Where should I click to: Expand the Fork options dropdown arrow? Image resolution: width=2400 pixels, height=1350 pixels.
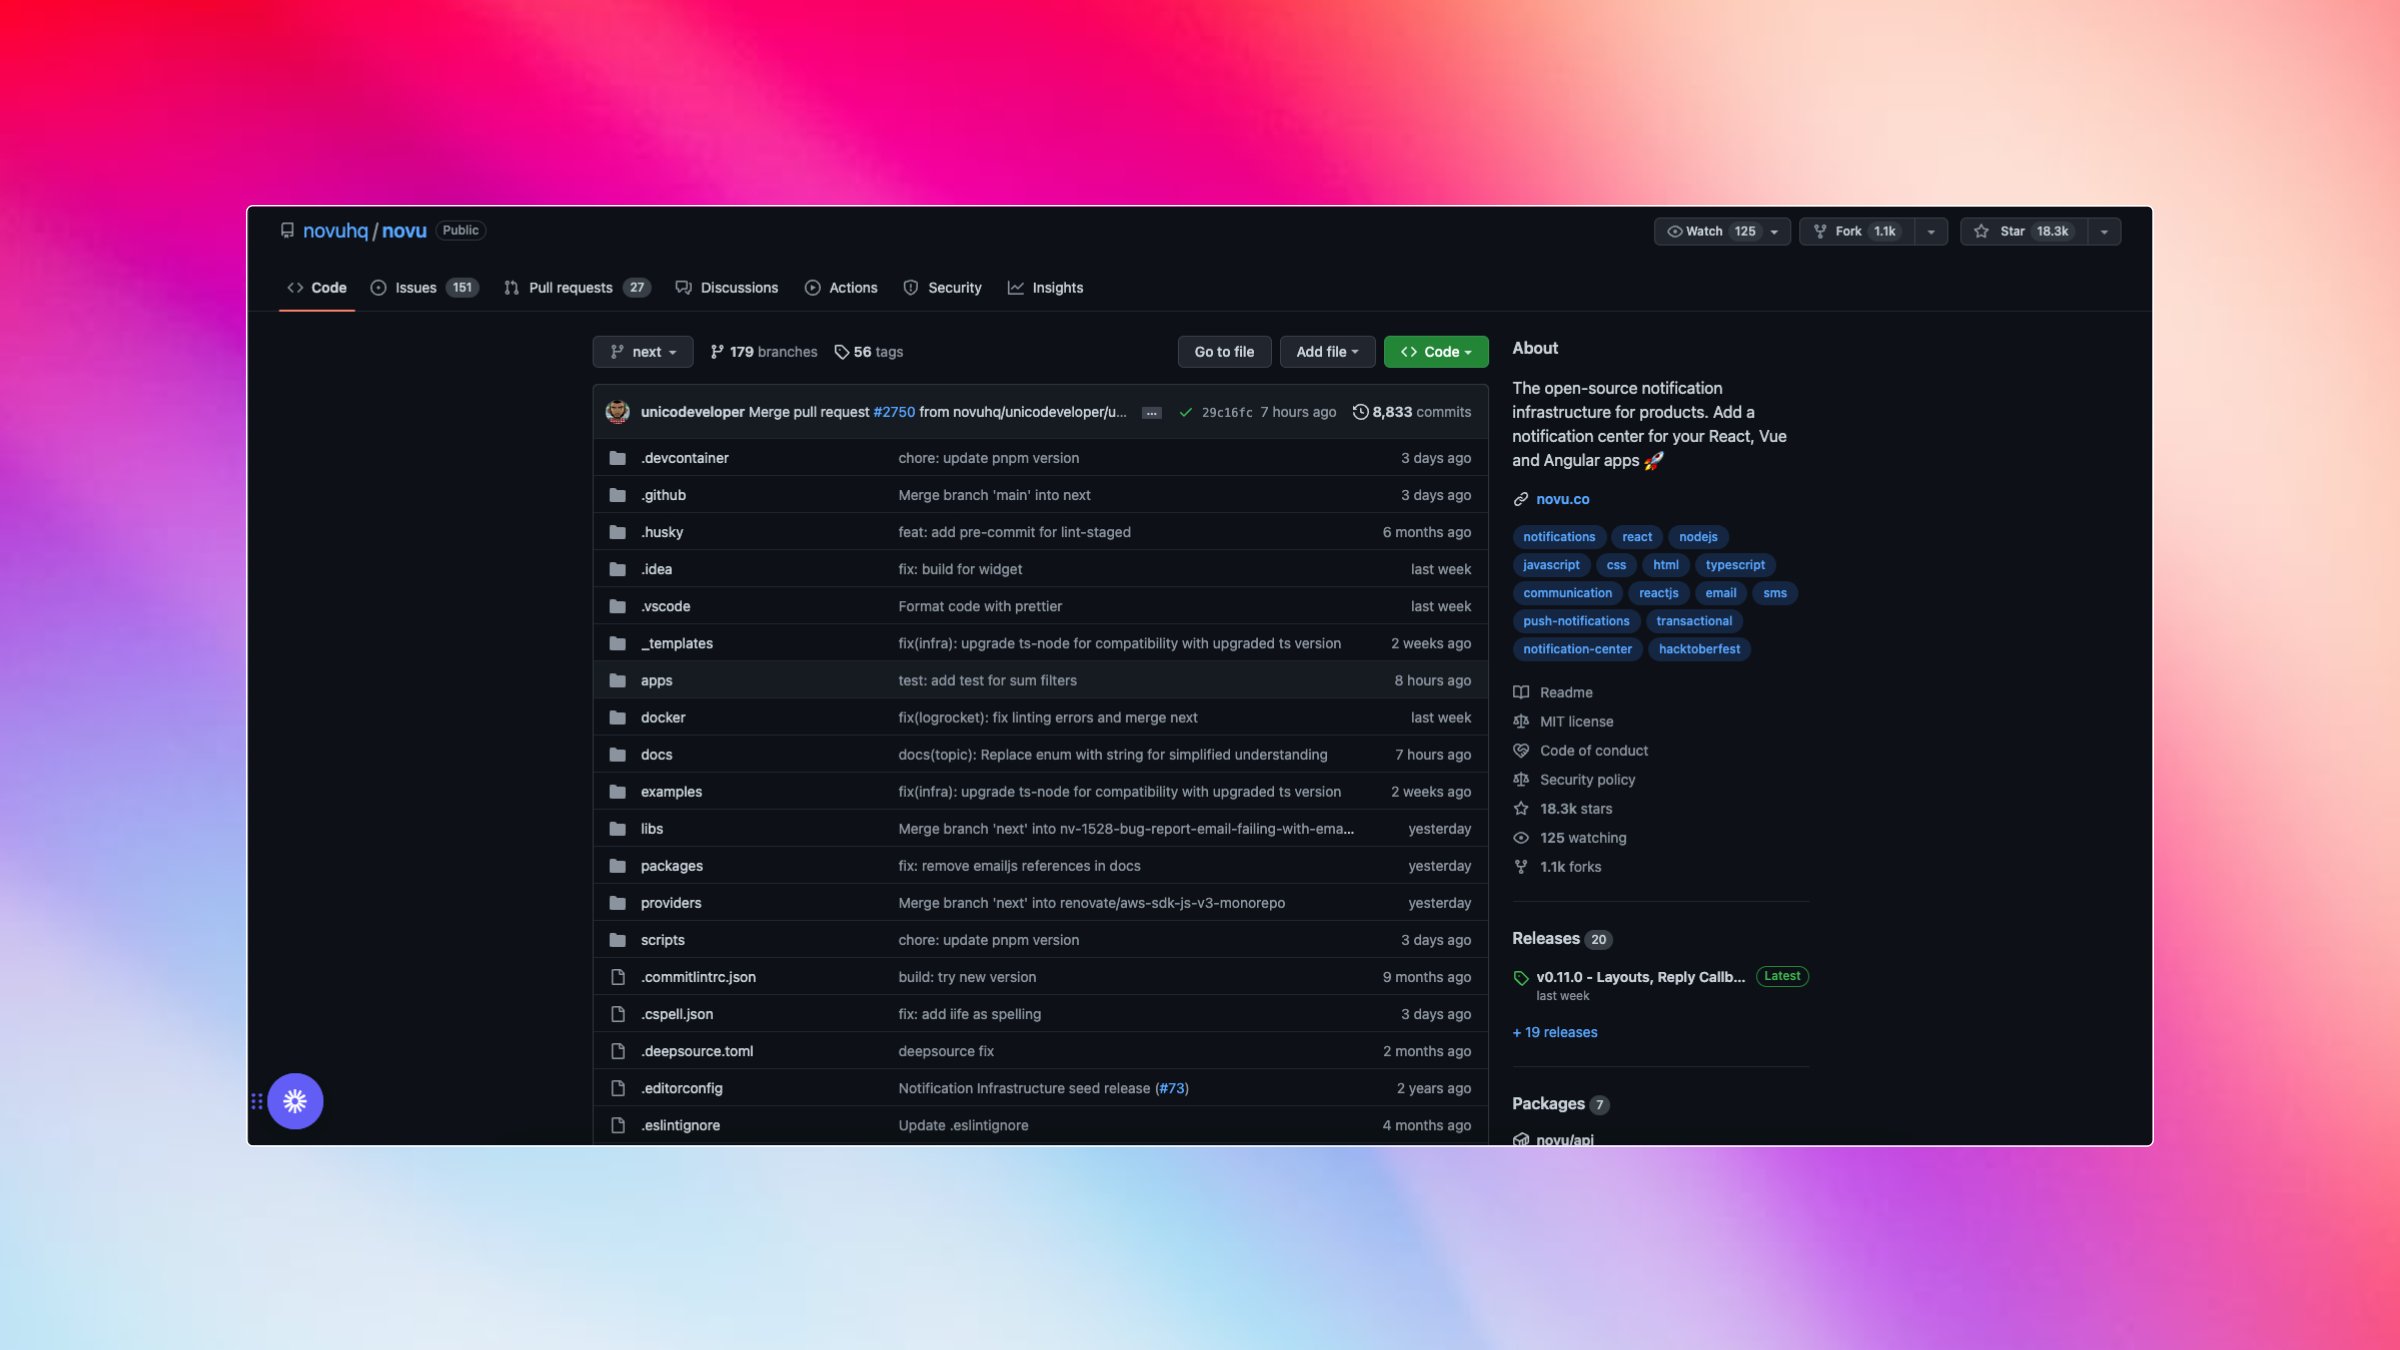pos(1931,231)
